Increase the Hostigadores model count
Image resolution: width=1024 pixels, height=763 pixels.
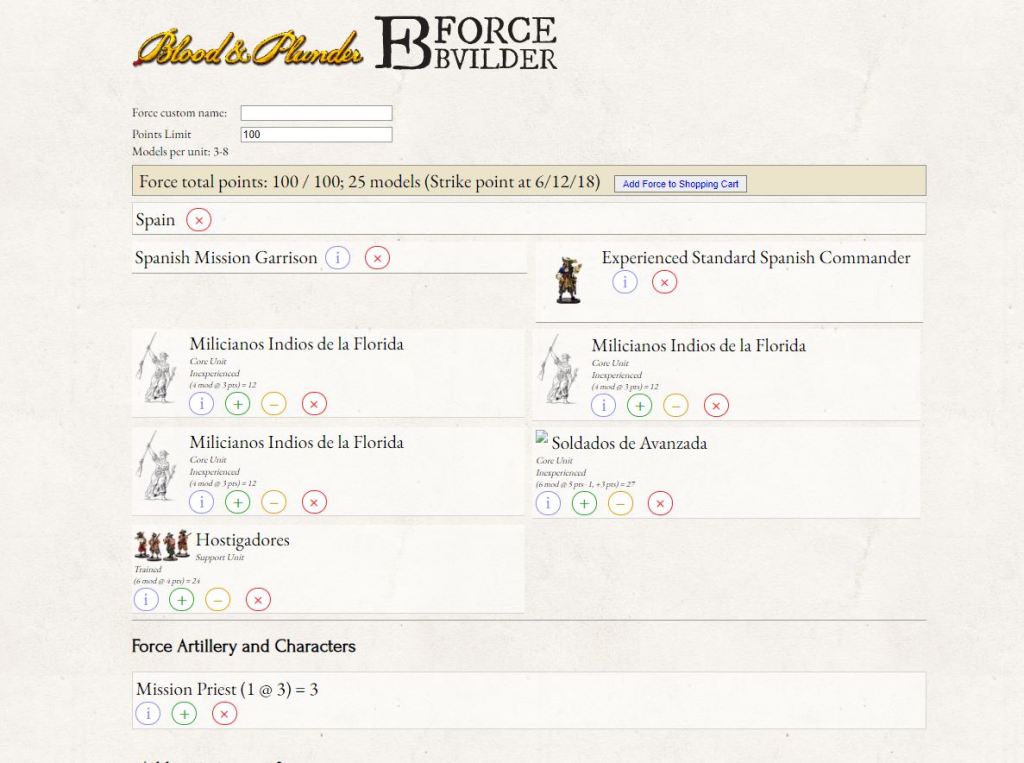pyautogui.click(x=181, y=600)
